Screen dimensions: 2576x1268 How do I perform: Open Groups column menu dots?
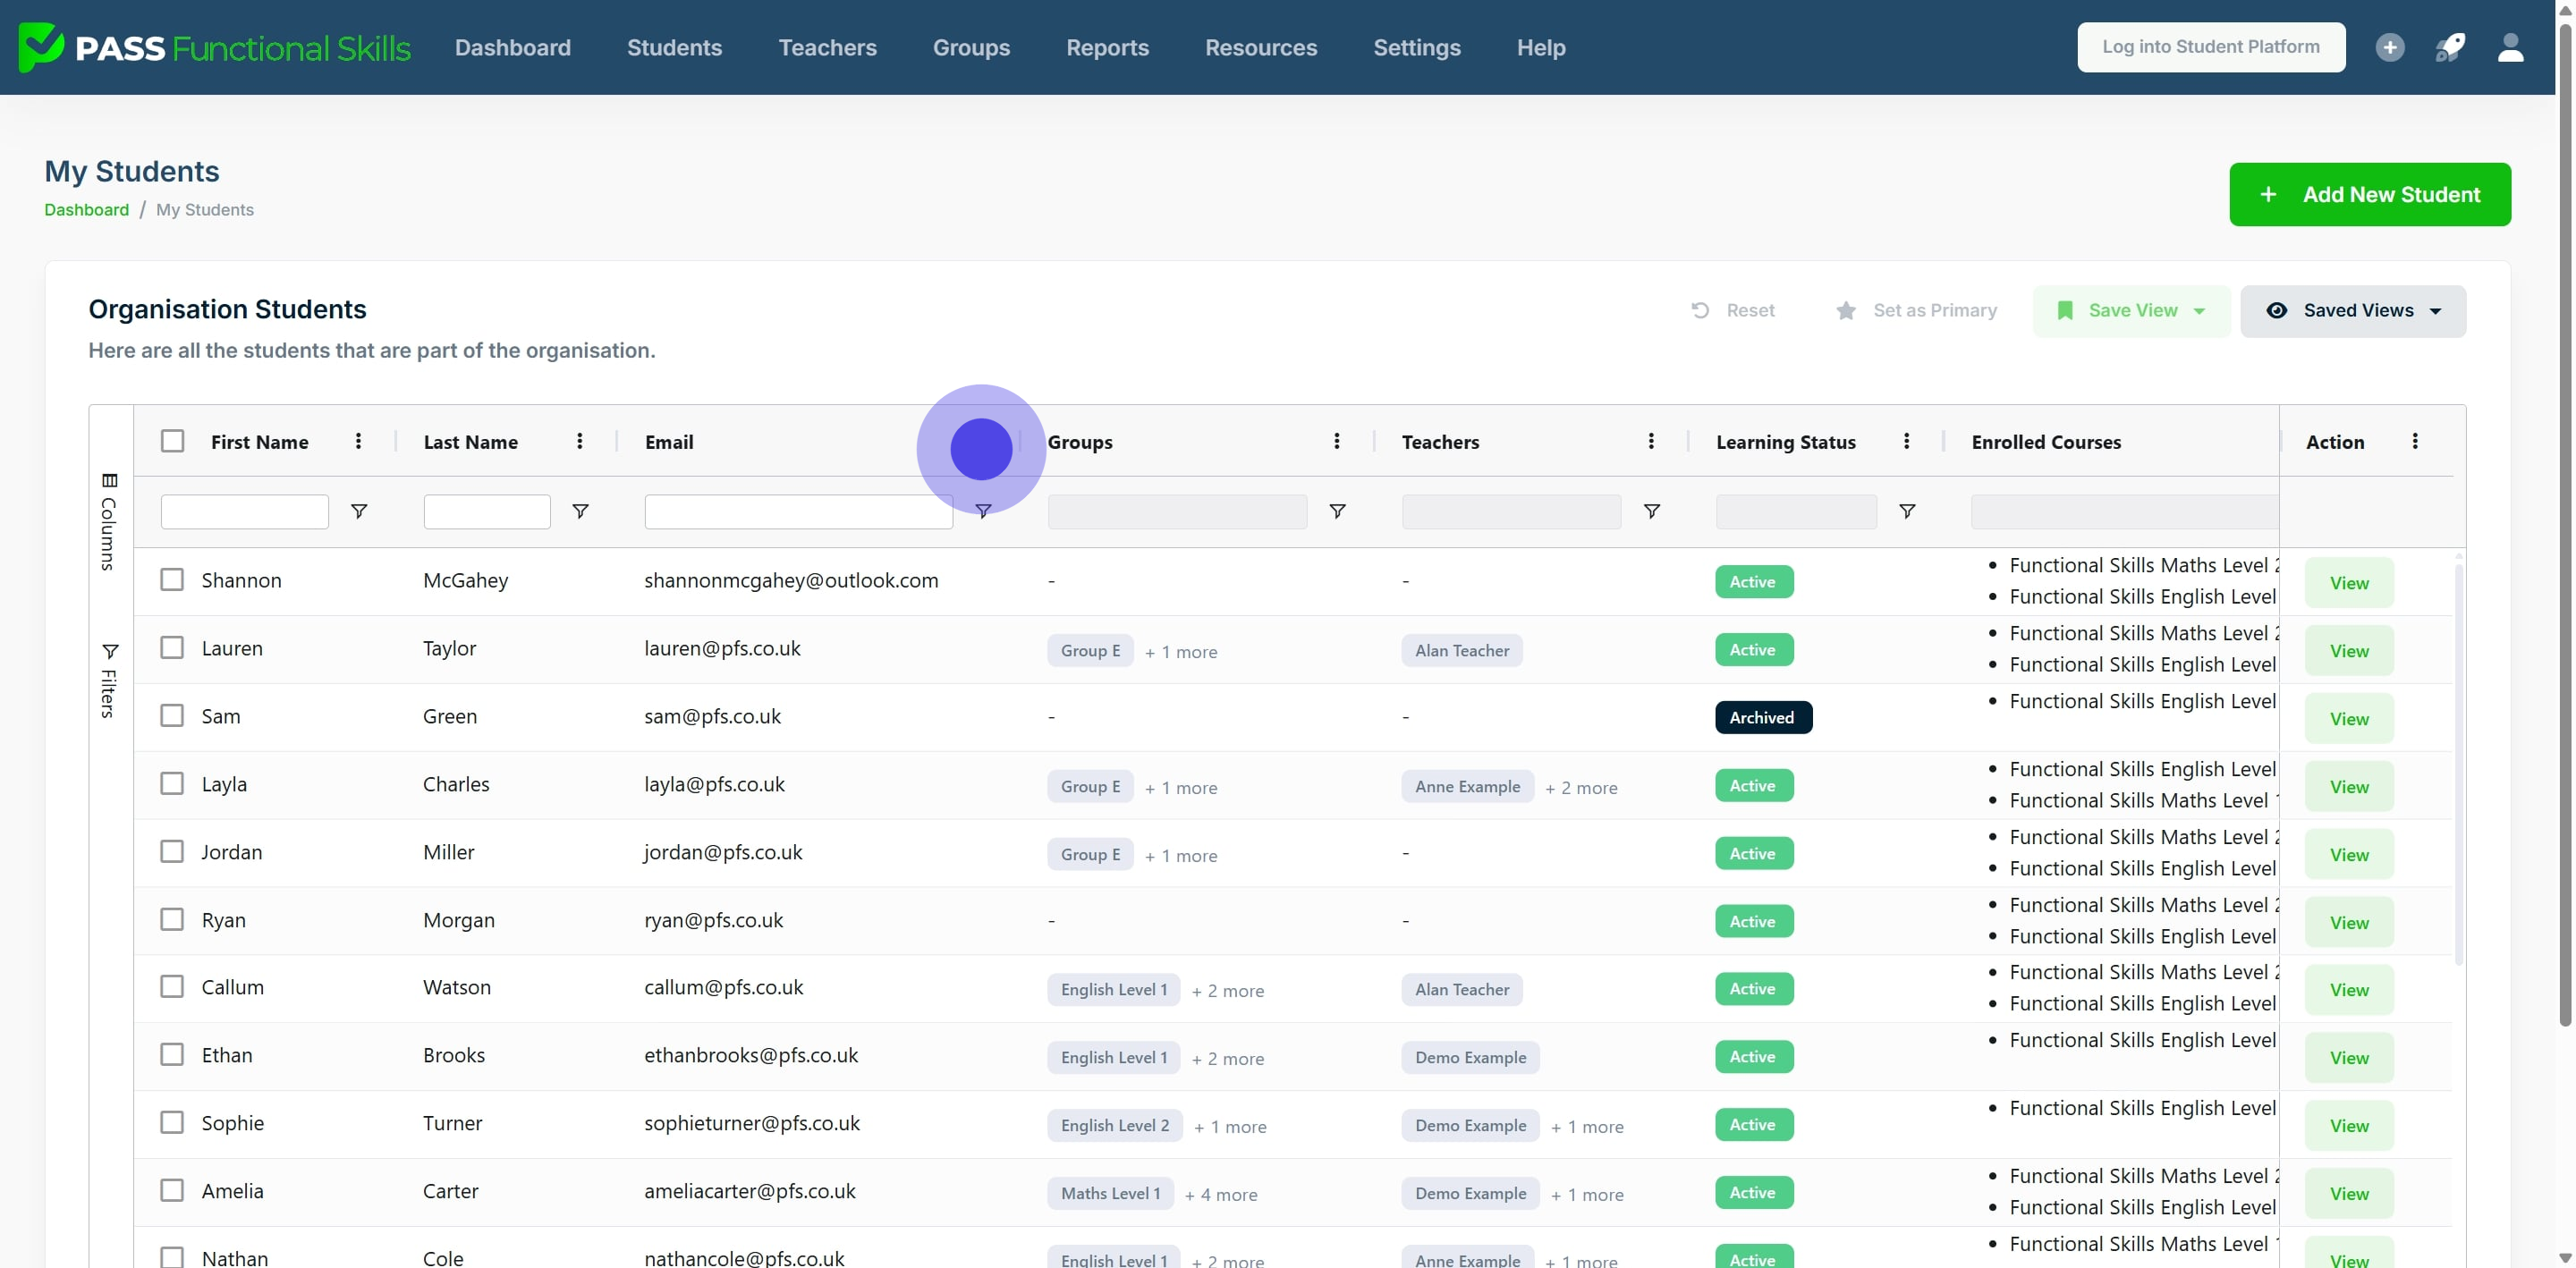pos(1336,441)
